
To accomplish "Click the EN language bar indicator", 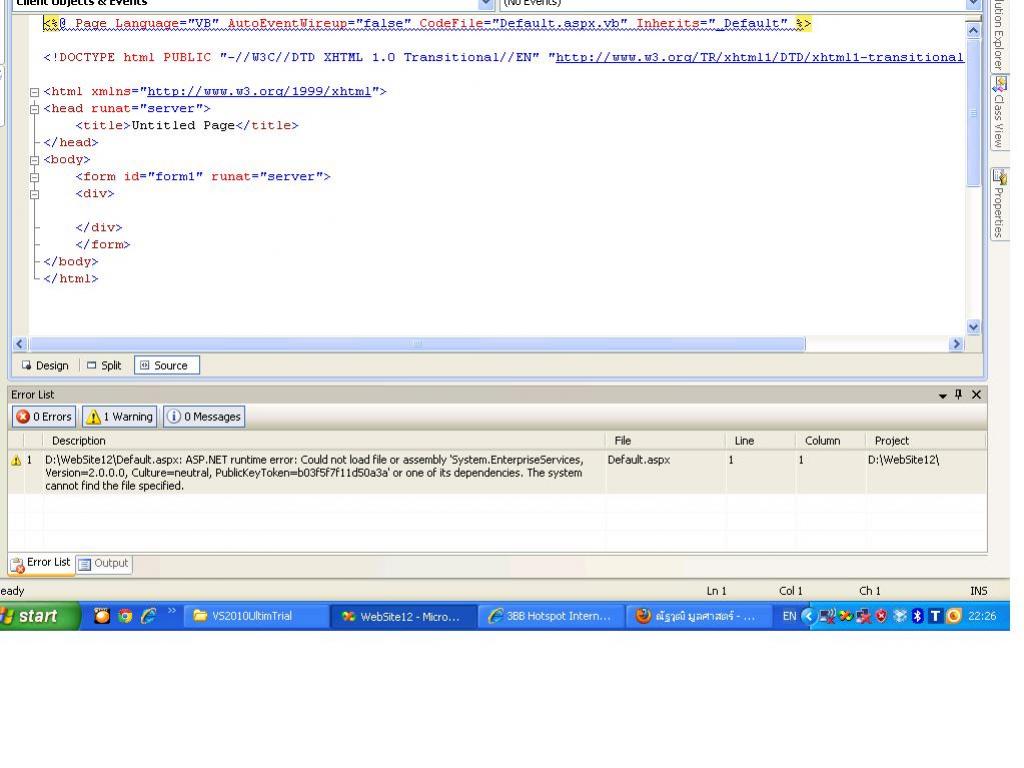I will click(x=789, y=616).
